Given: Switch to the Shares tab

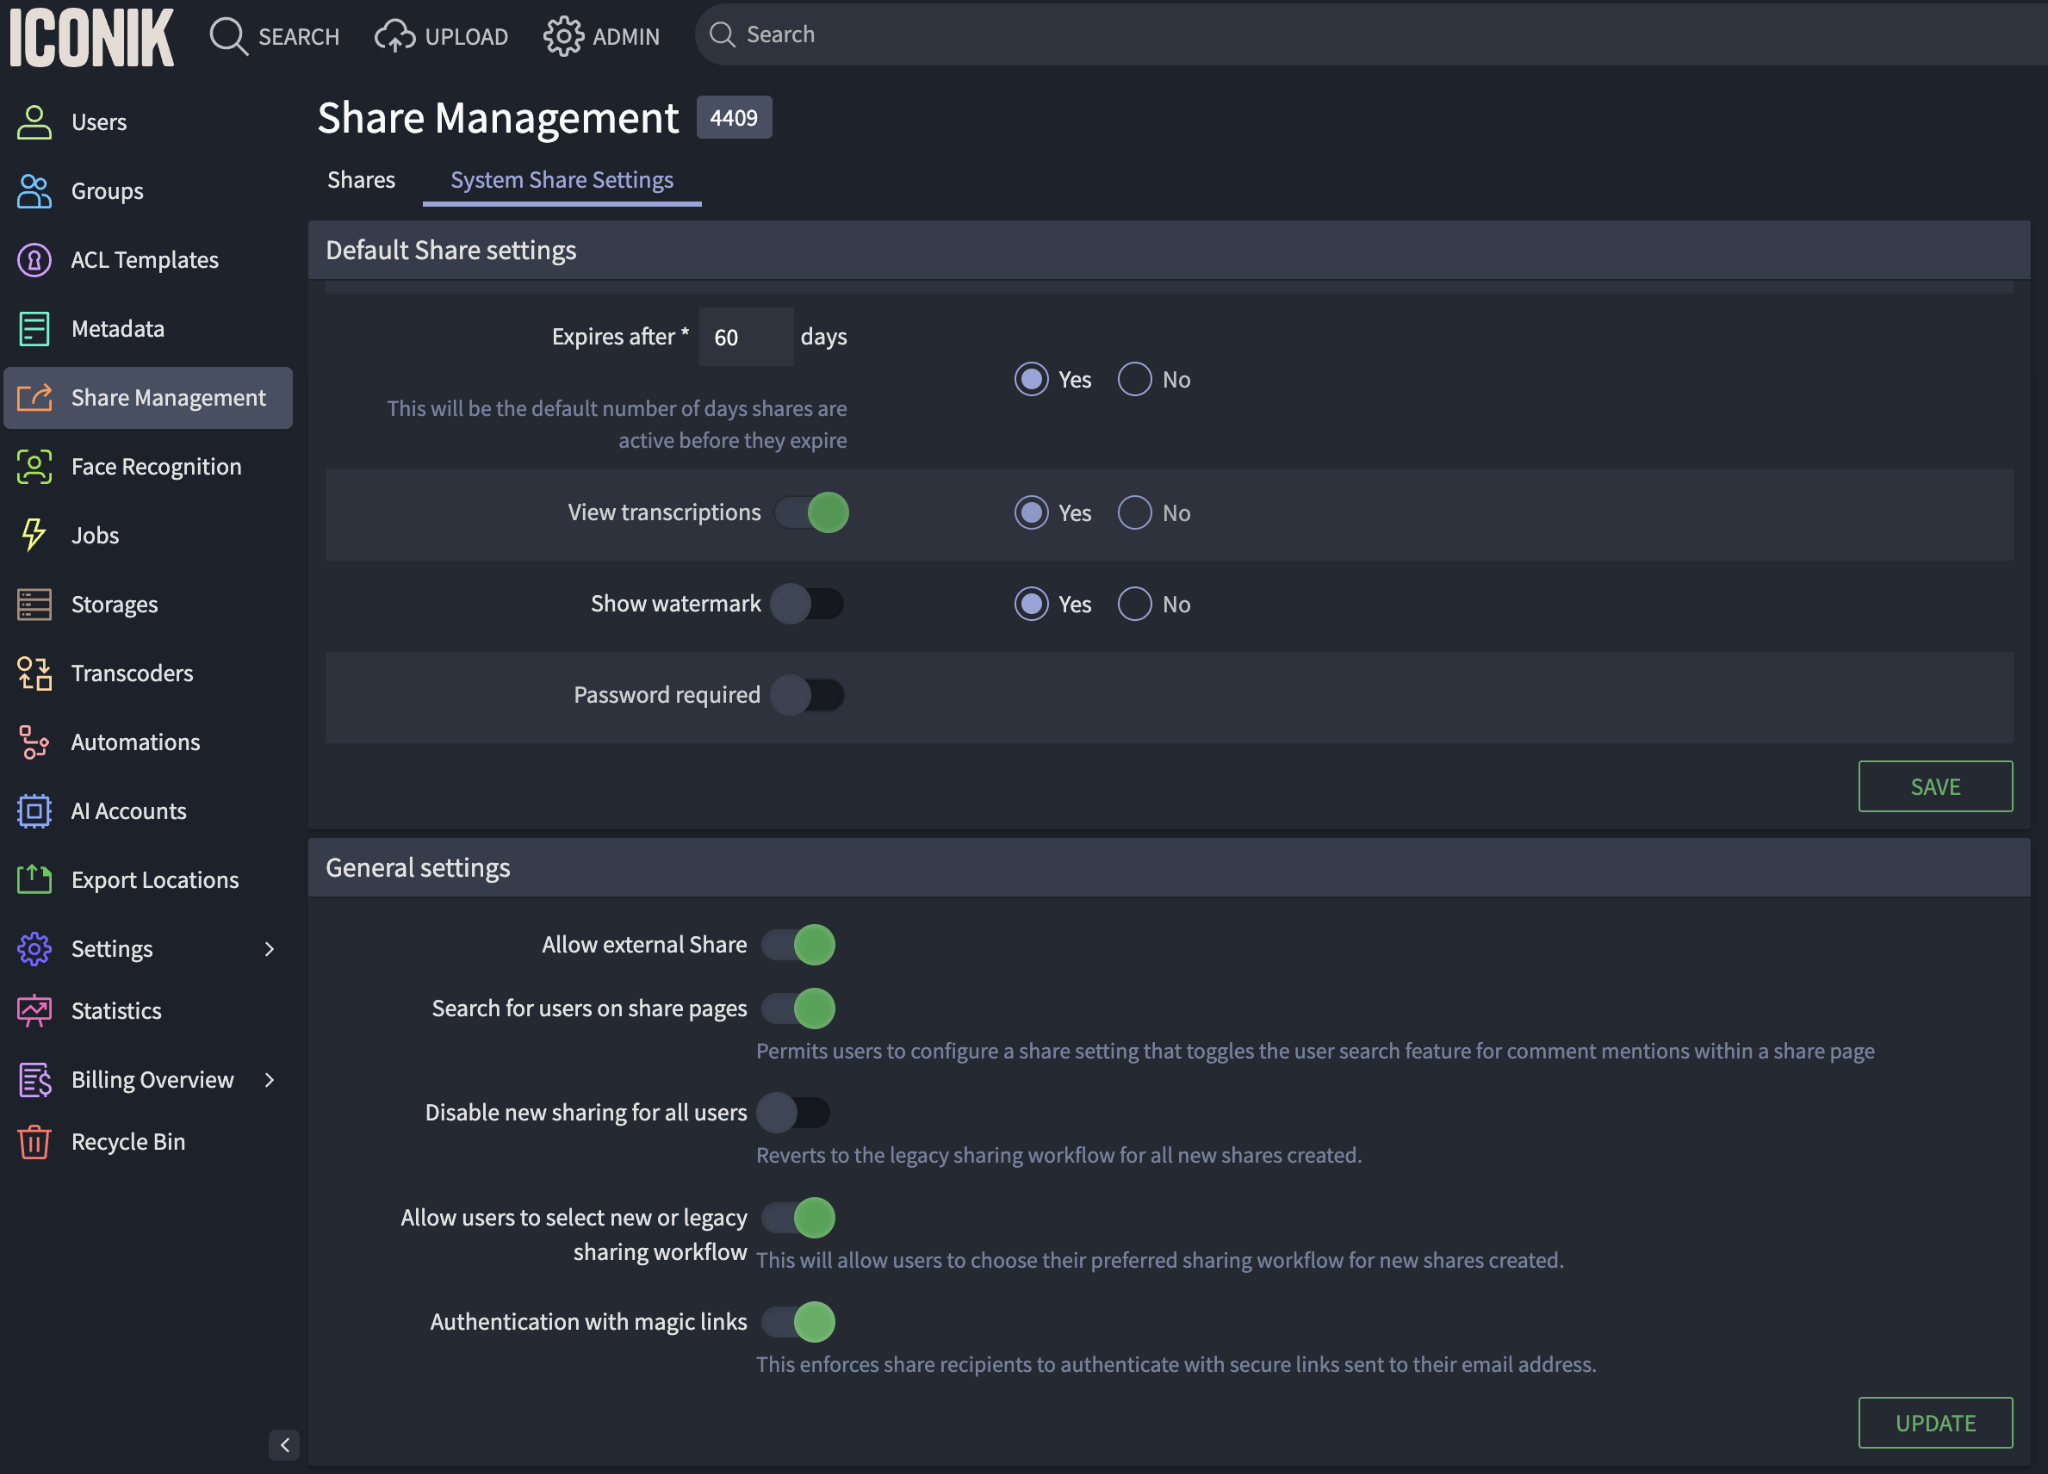Looking at the screenshot, I should (x=361, y=180).
